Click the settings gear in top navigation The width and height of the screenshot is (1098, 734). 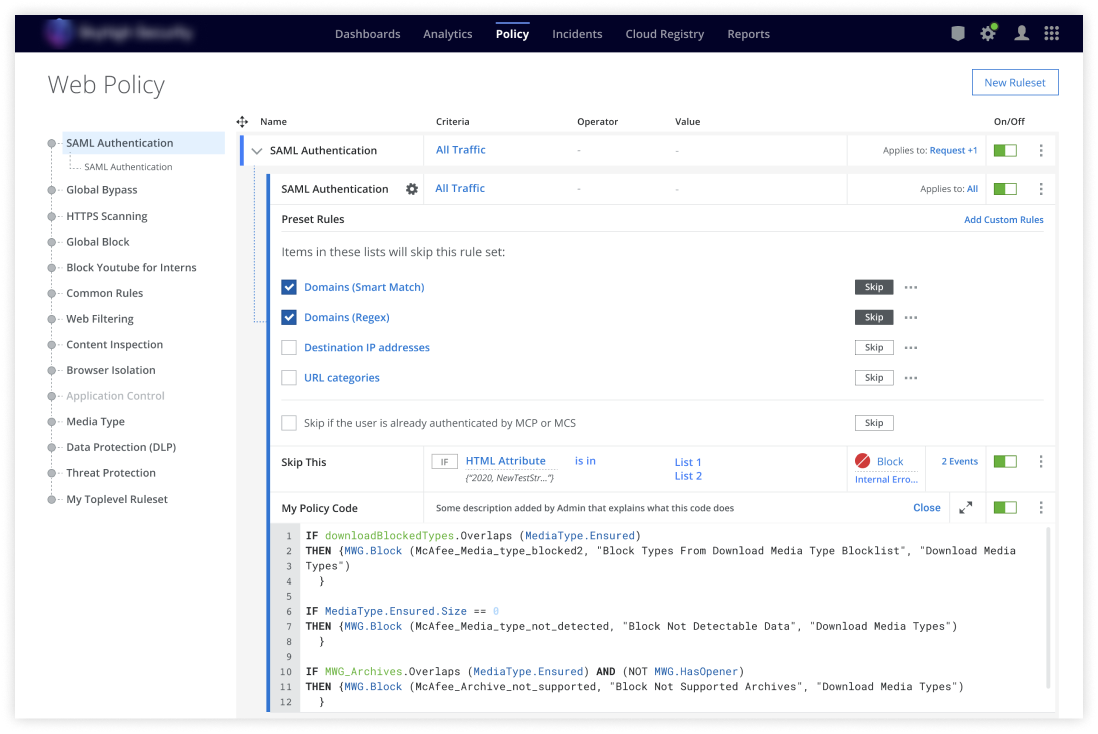pos(988,33)
